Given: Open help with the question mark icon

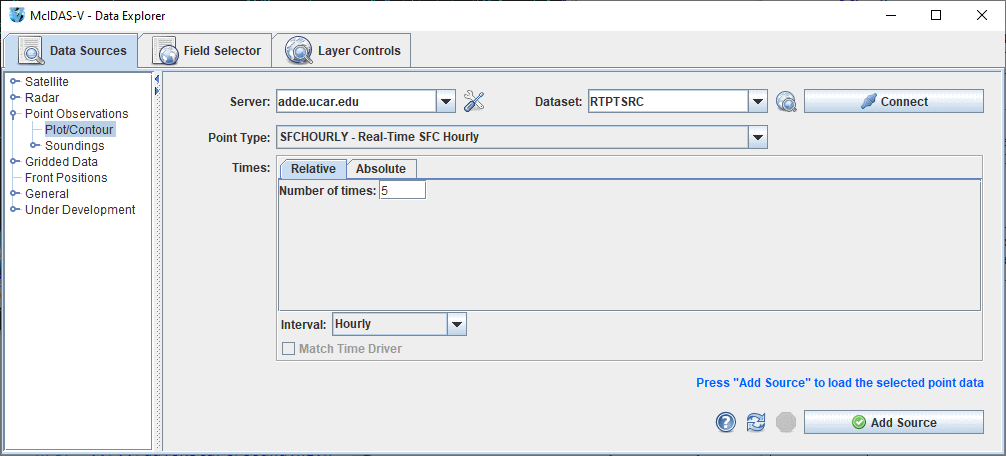Looking at the screenshot, I should click(726, 423).
